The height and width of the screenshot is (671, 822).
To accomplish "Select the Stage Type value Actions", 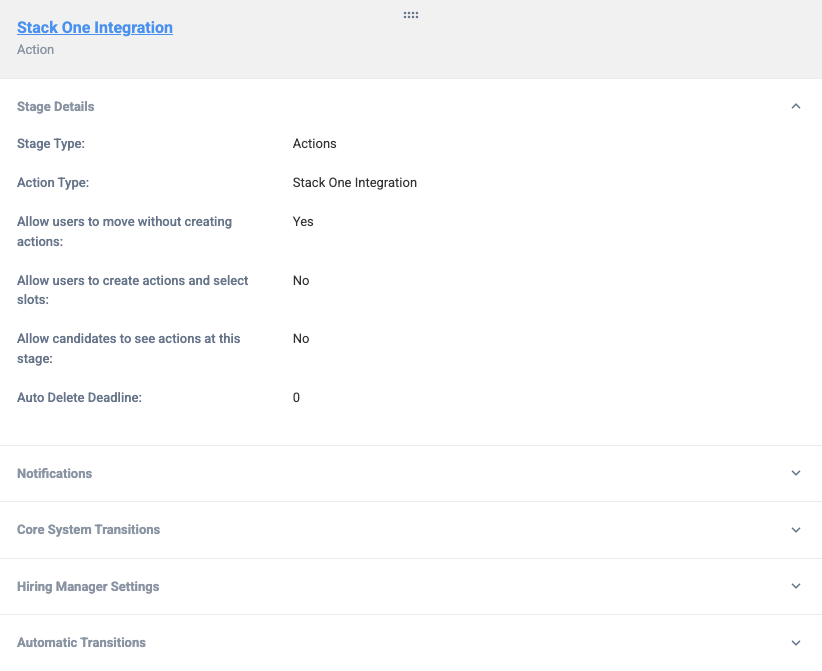I will pos(314,144).
